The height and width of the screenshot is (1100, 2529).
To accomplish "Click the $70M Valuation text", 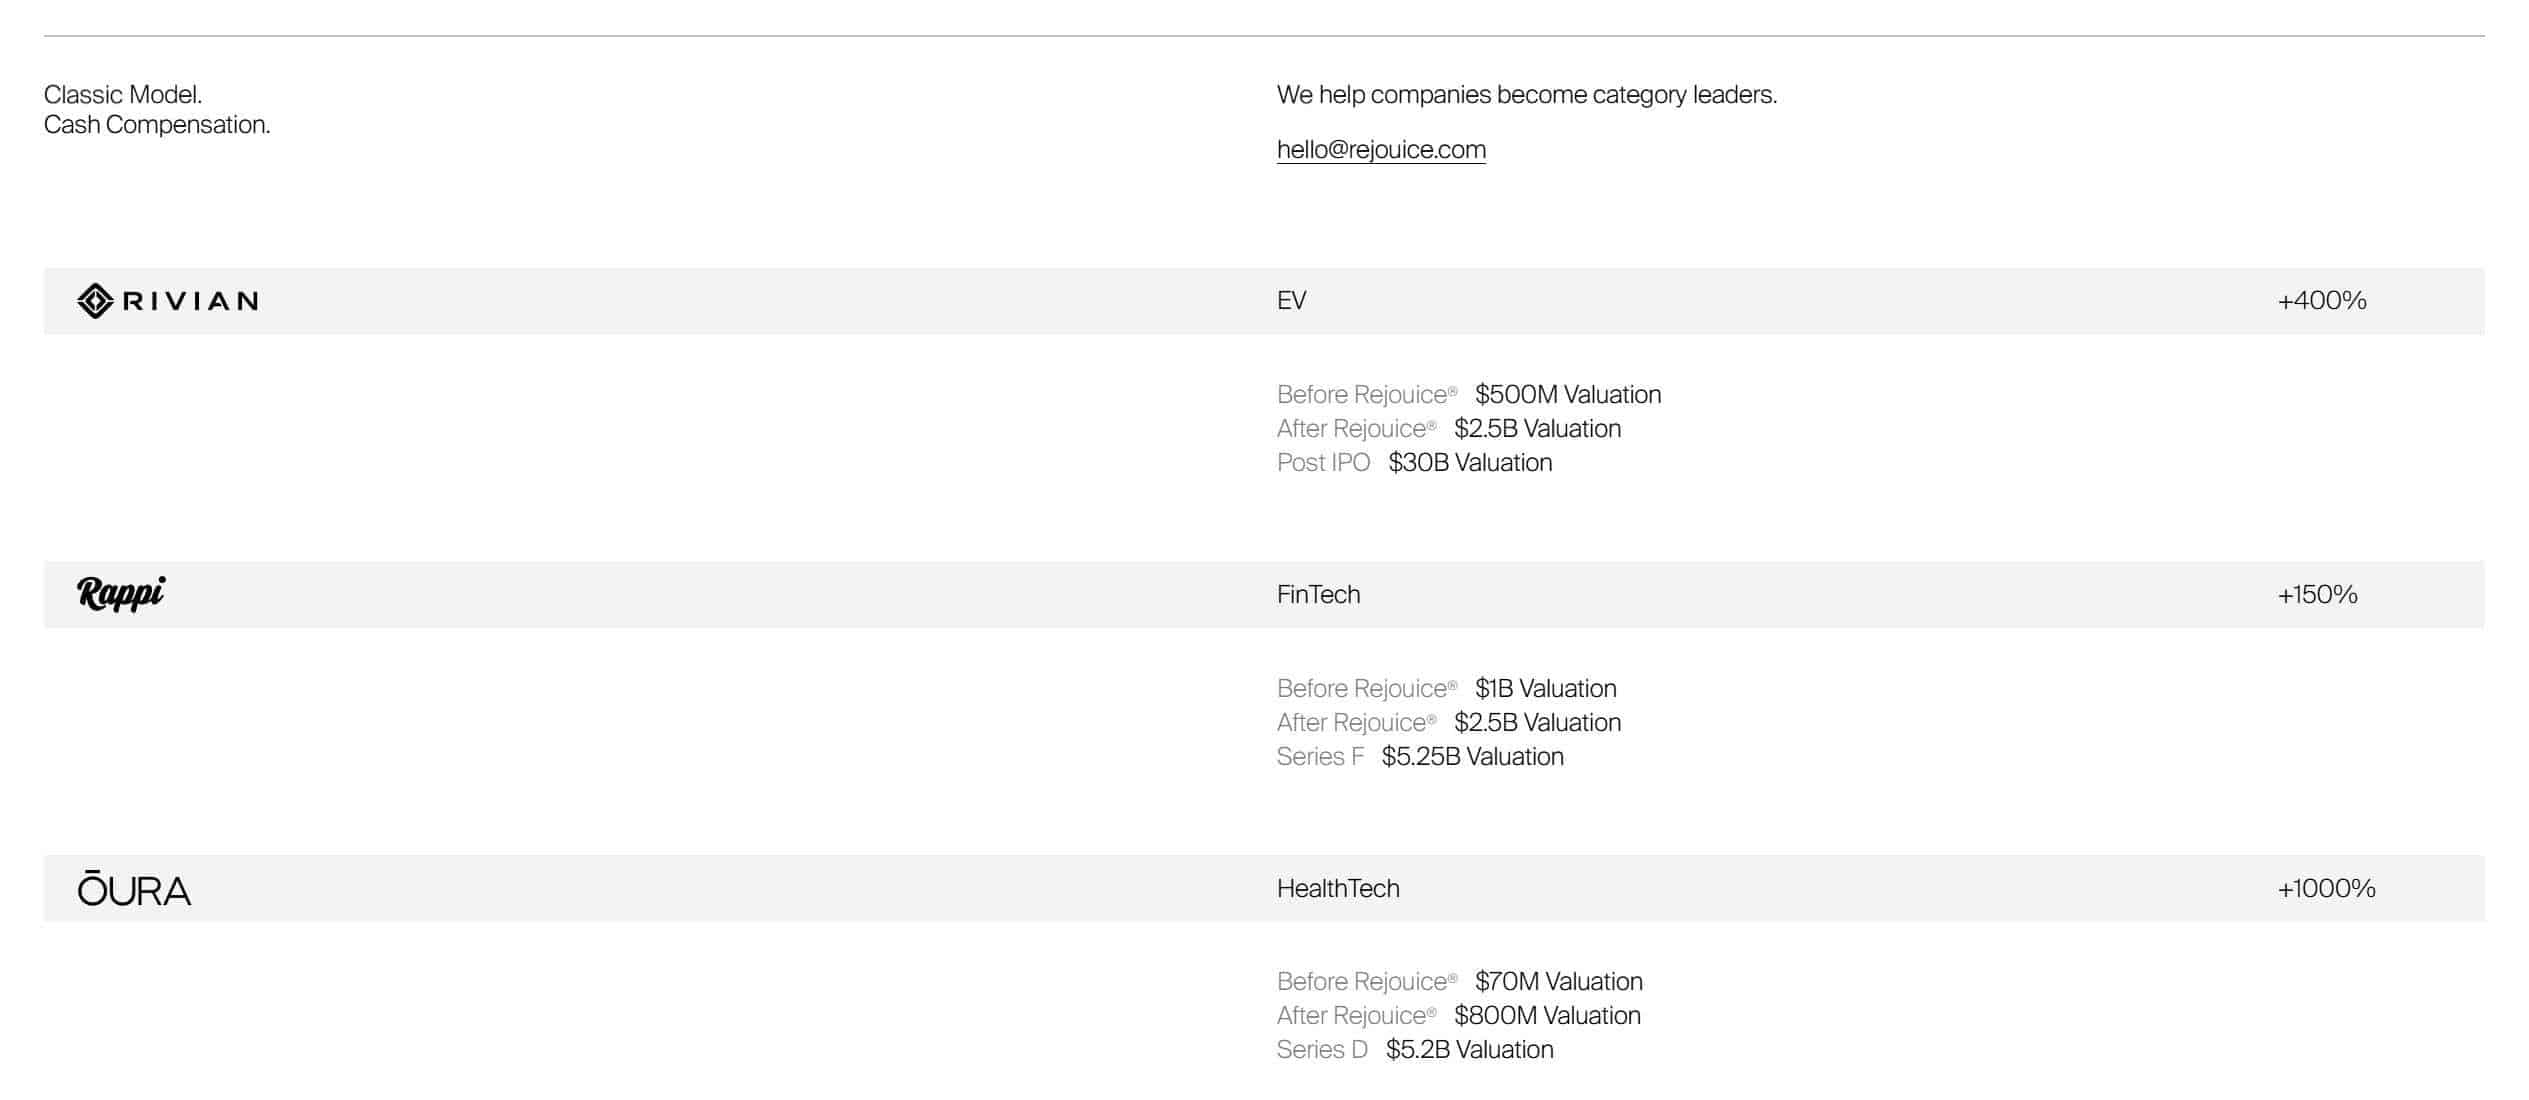I will 1559,982.
